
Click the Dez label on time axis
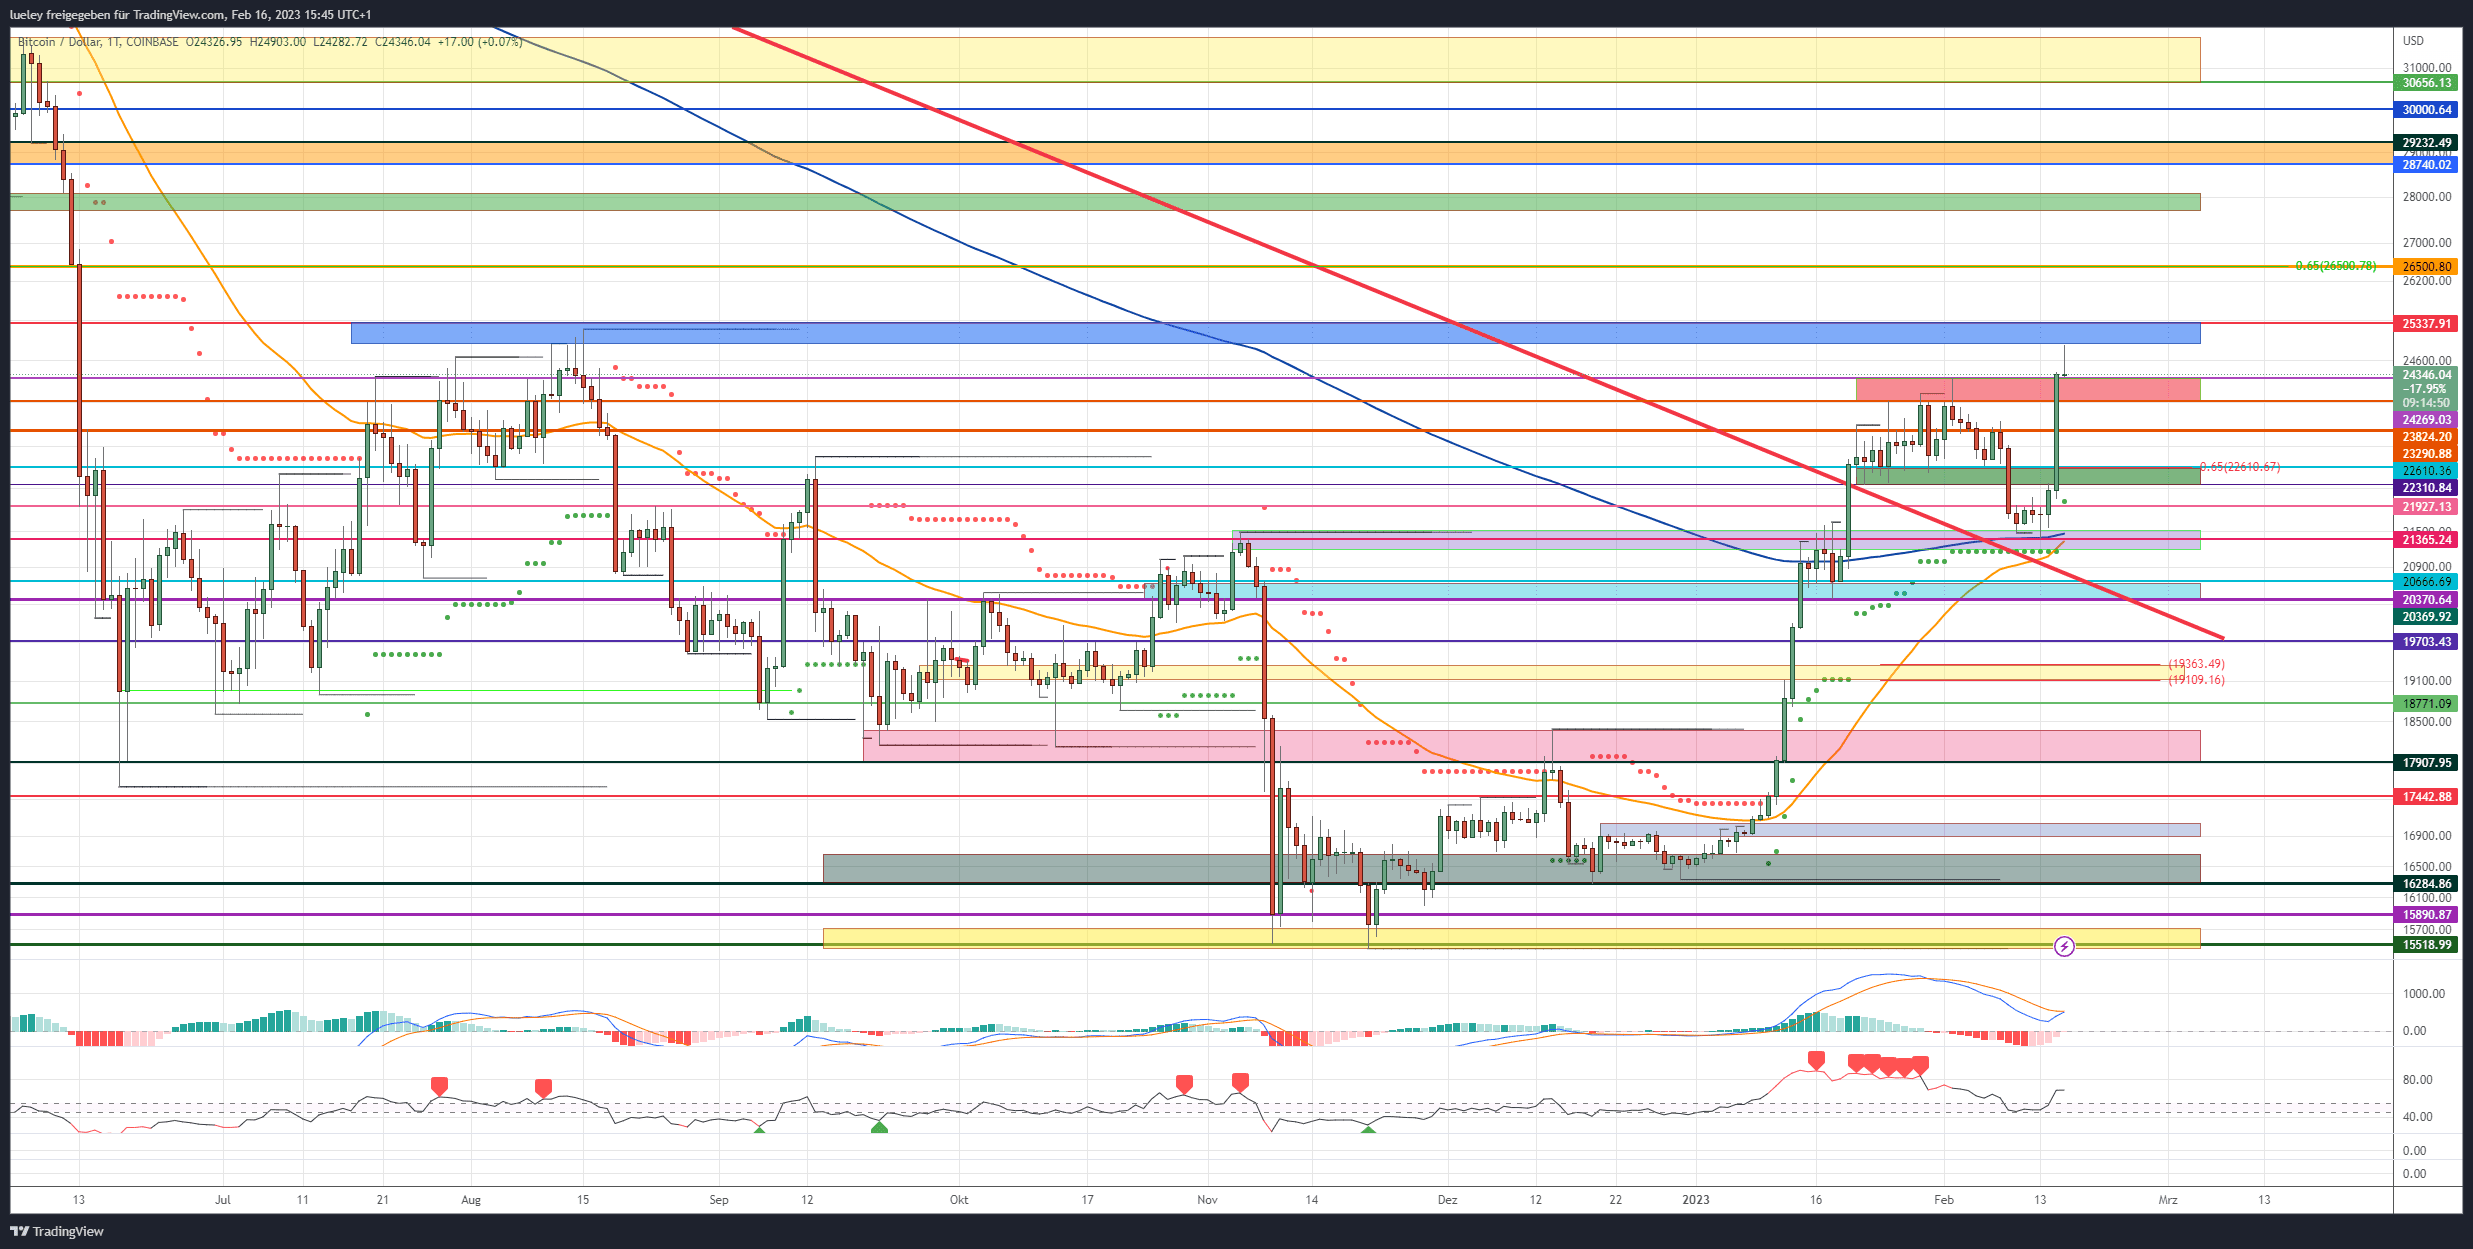tap(1447, 1200)
